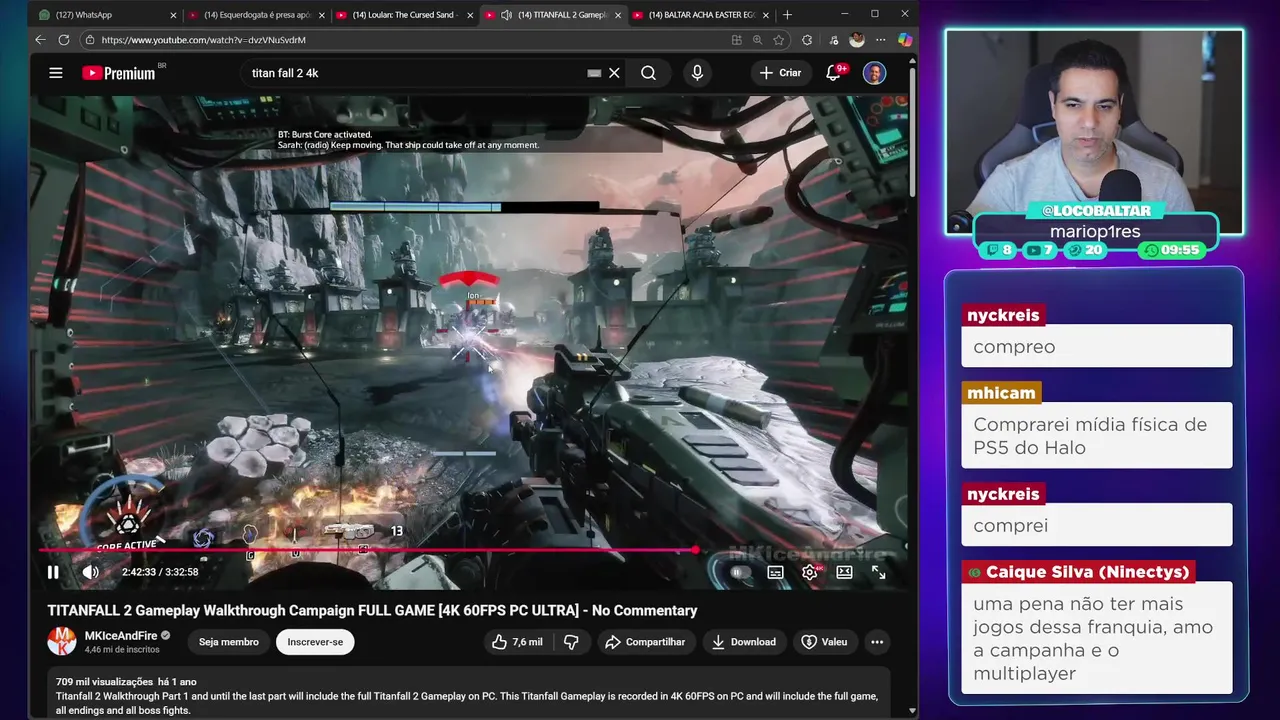1280x720 pixels.
Task: View site information lock icon
Action: tap(89, 40)
